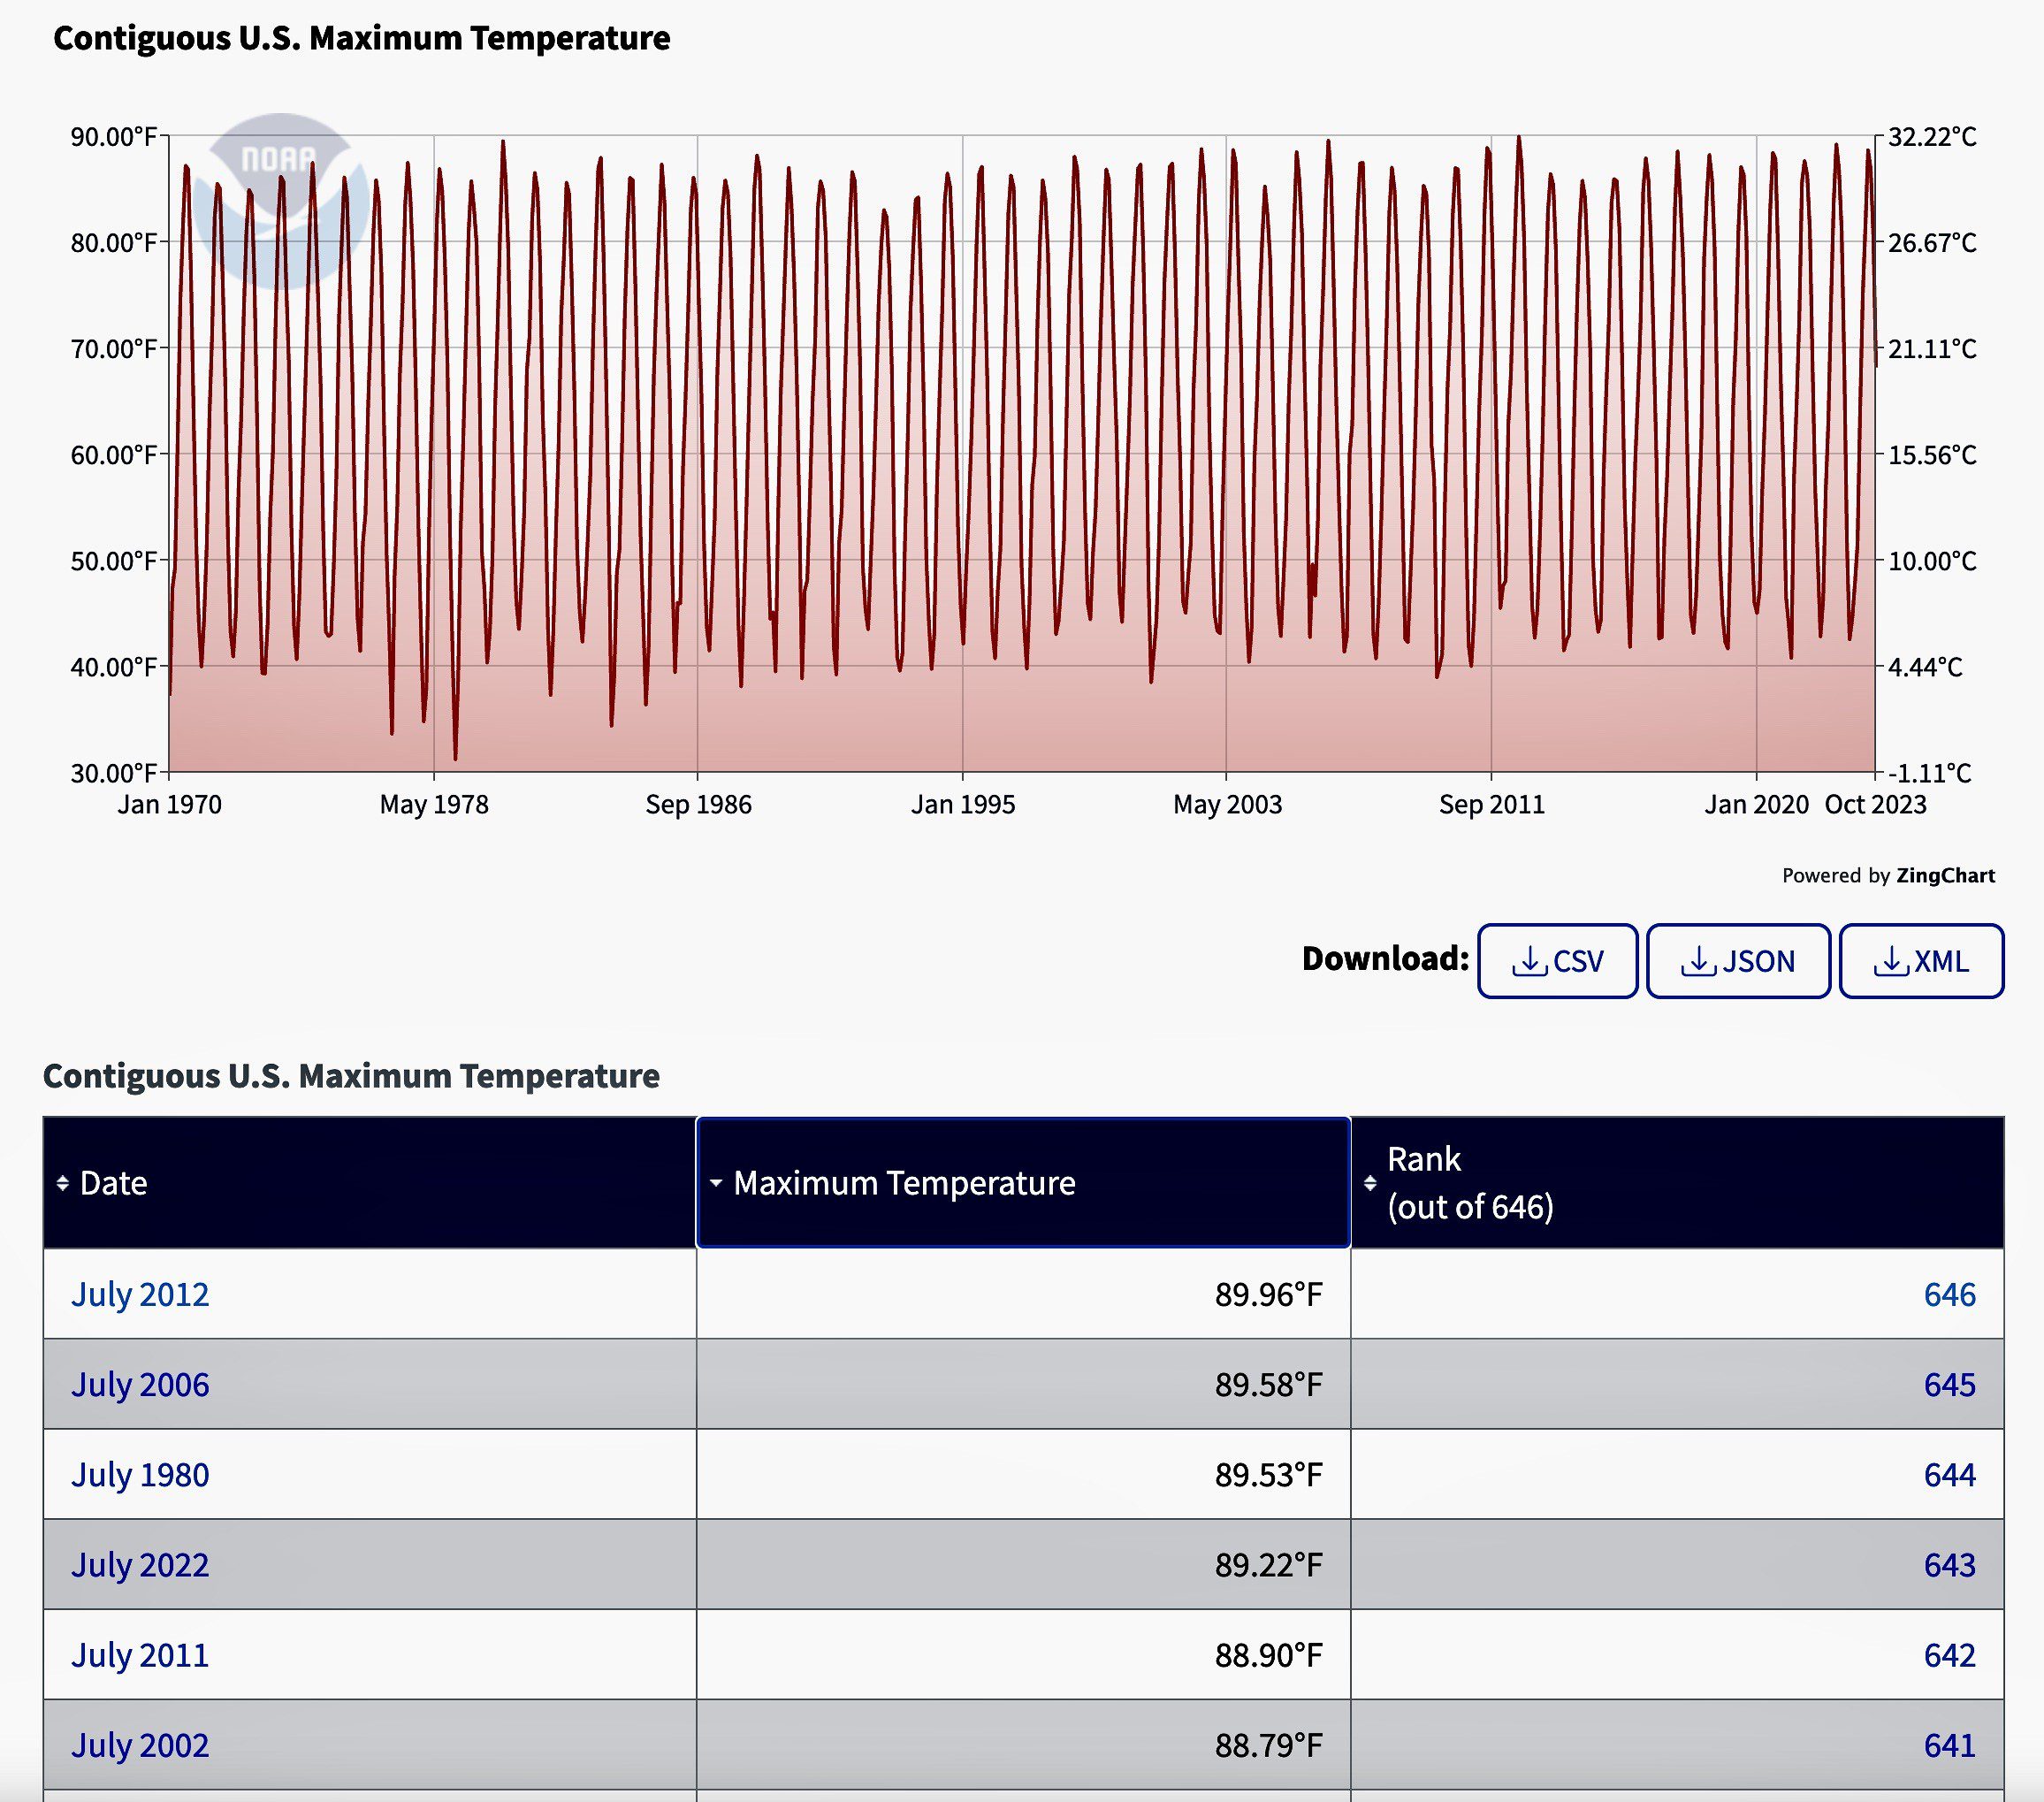Click the CSV download button
Viewport: 2044px width, 1802px height.
pyautogui.click(x=1557, y=961)
